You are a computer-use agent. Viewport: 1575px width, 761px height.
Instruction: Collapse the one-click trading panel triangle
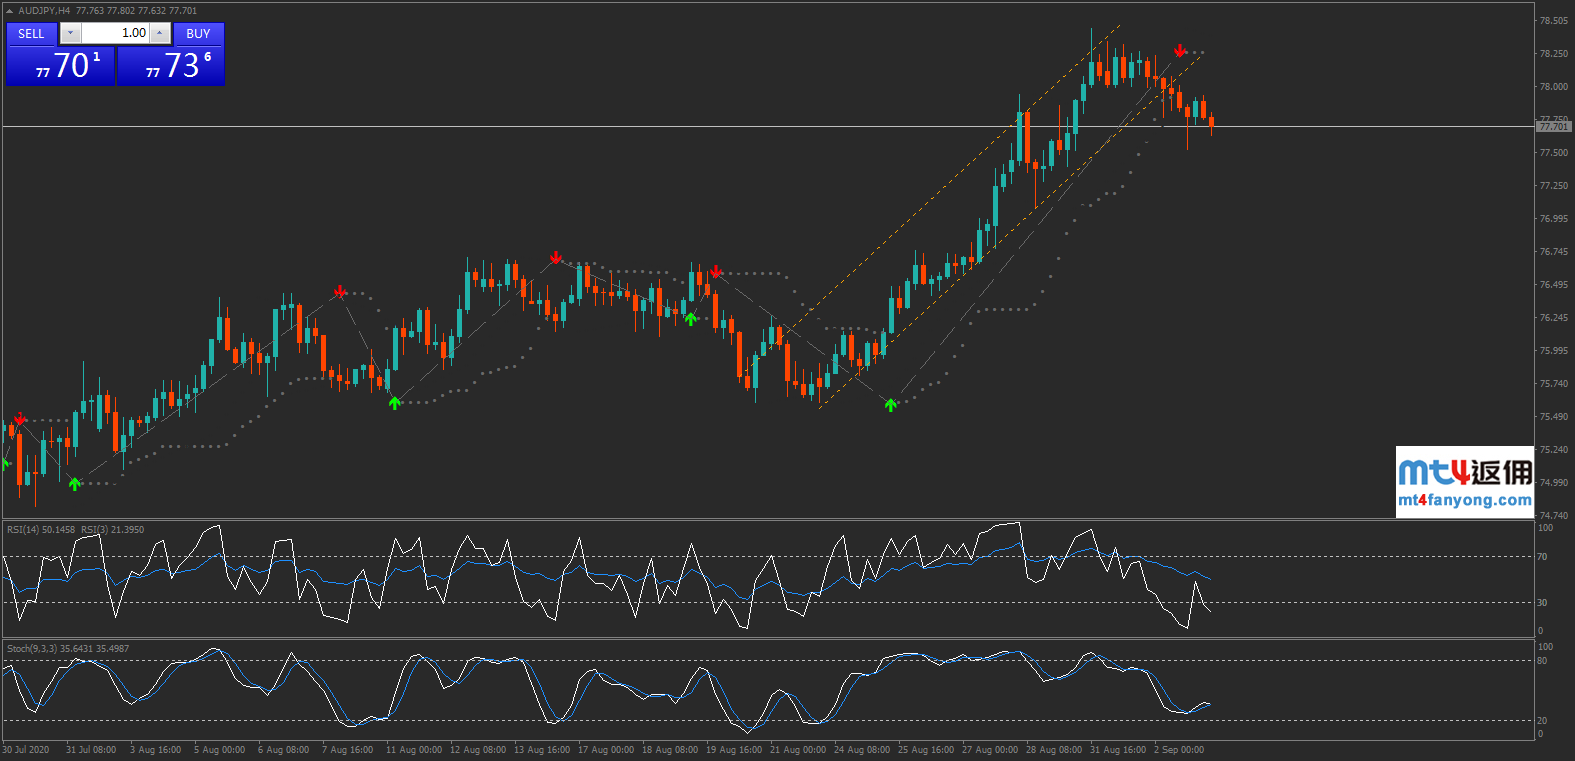pyautogui.click(x=10, y=11)
